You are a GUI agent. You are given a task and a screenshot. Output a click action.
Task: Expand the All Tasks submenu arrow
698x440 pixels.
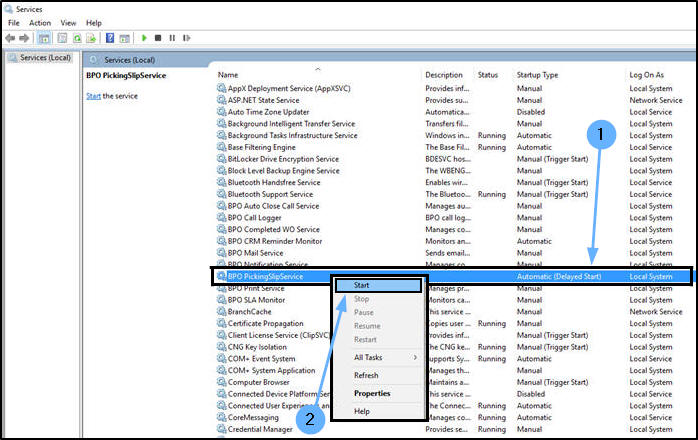click(415, 357)
